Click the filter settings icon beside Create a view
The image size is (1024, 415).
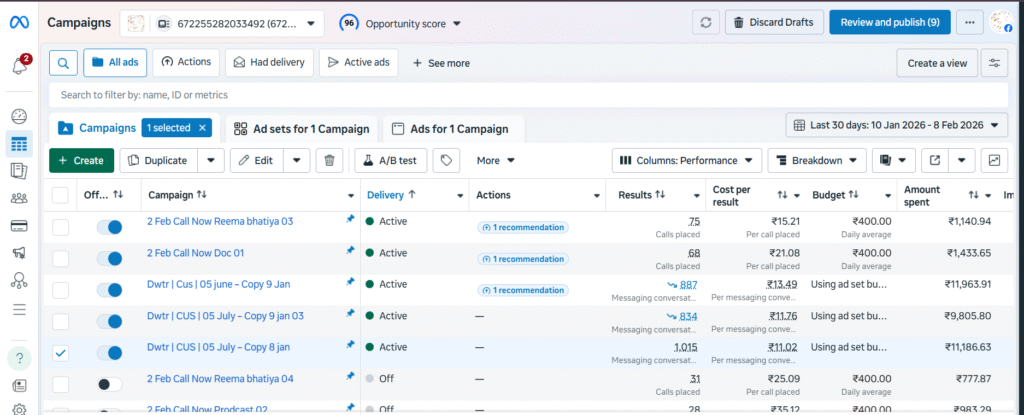coord(994,63)
